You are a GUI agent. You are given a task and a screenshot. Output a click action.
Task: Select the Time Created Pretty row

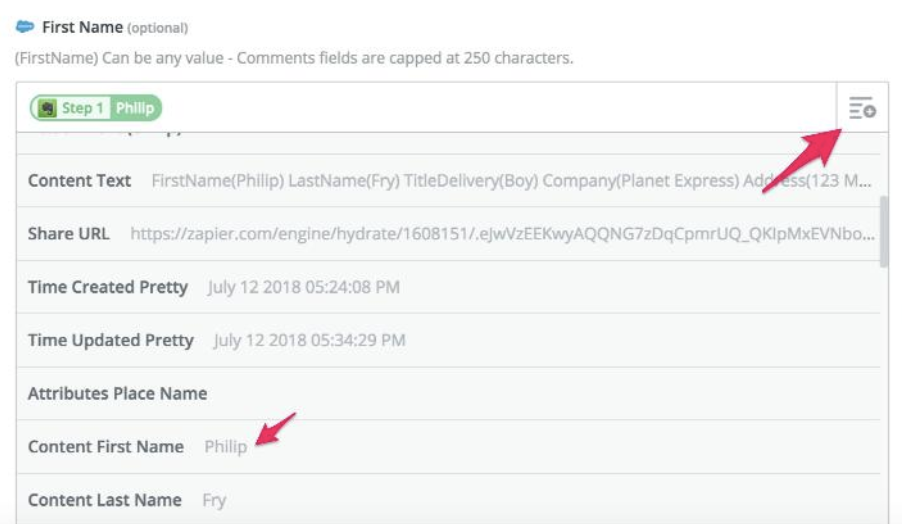pos(449,287)
